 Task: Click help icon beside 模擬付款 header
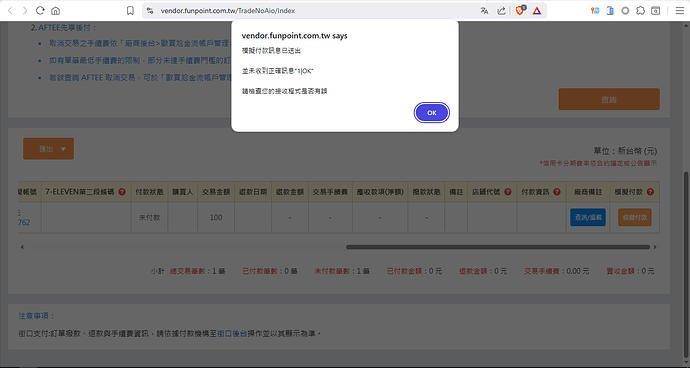pyautogui.click(x=650, y=192)
